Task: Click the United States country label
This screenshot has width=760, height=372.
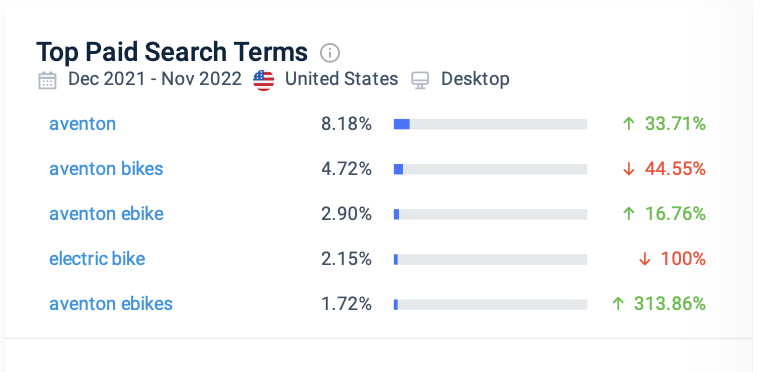Action: [341, 79]
